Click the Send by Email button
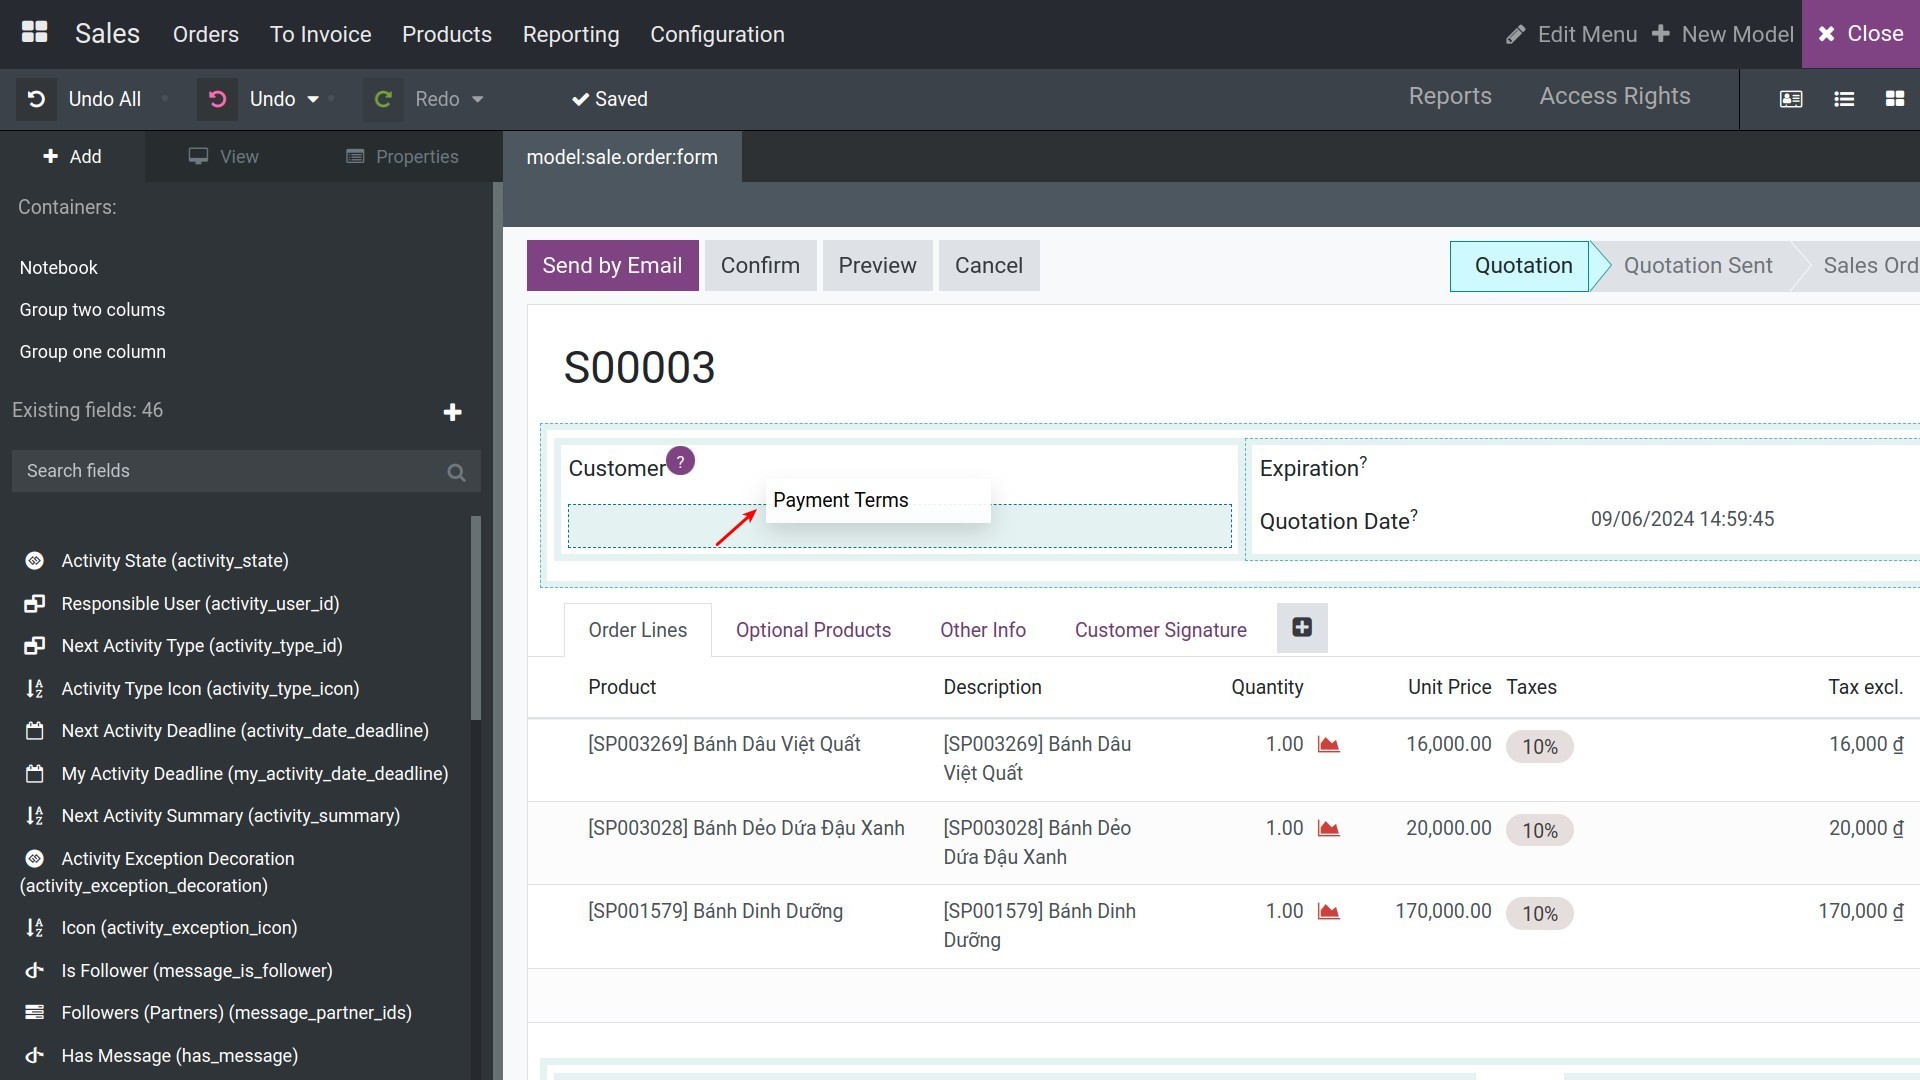Screen dimensions: 1920x1080 (x=612, y=266)
